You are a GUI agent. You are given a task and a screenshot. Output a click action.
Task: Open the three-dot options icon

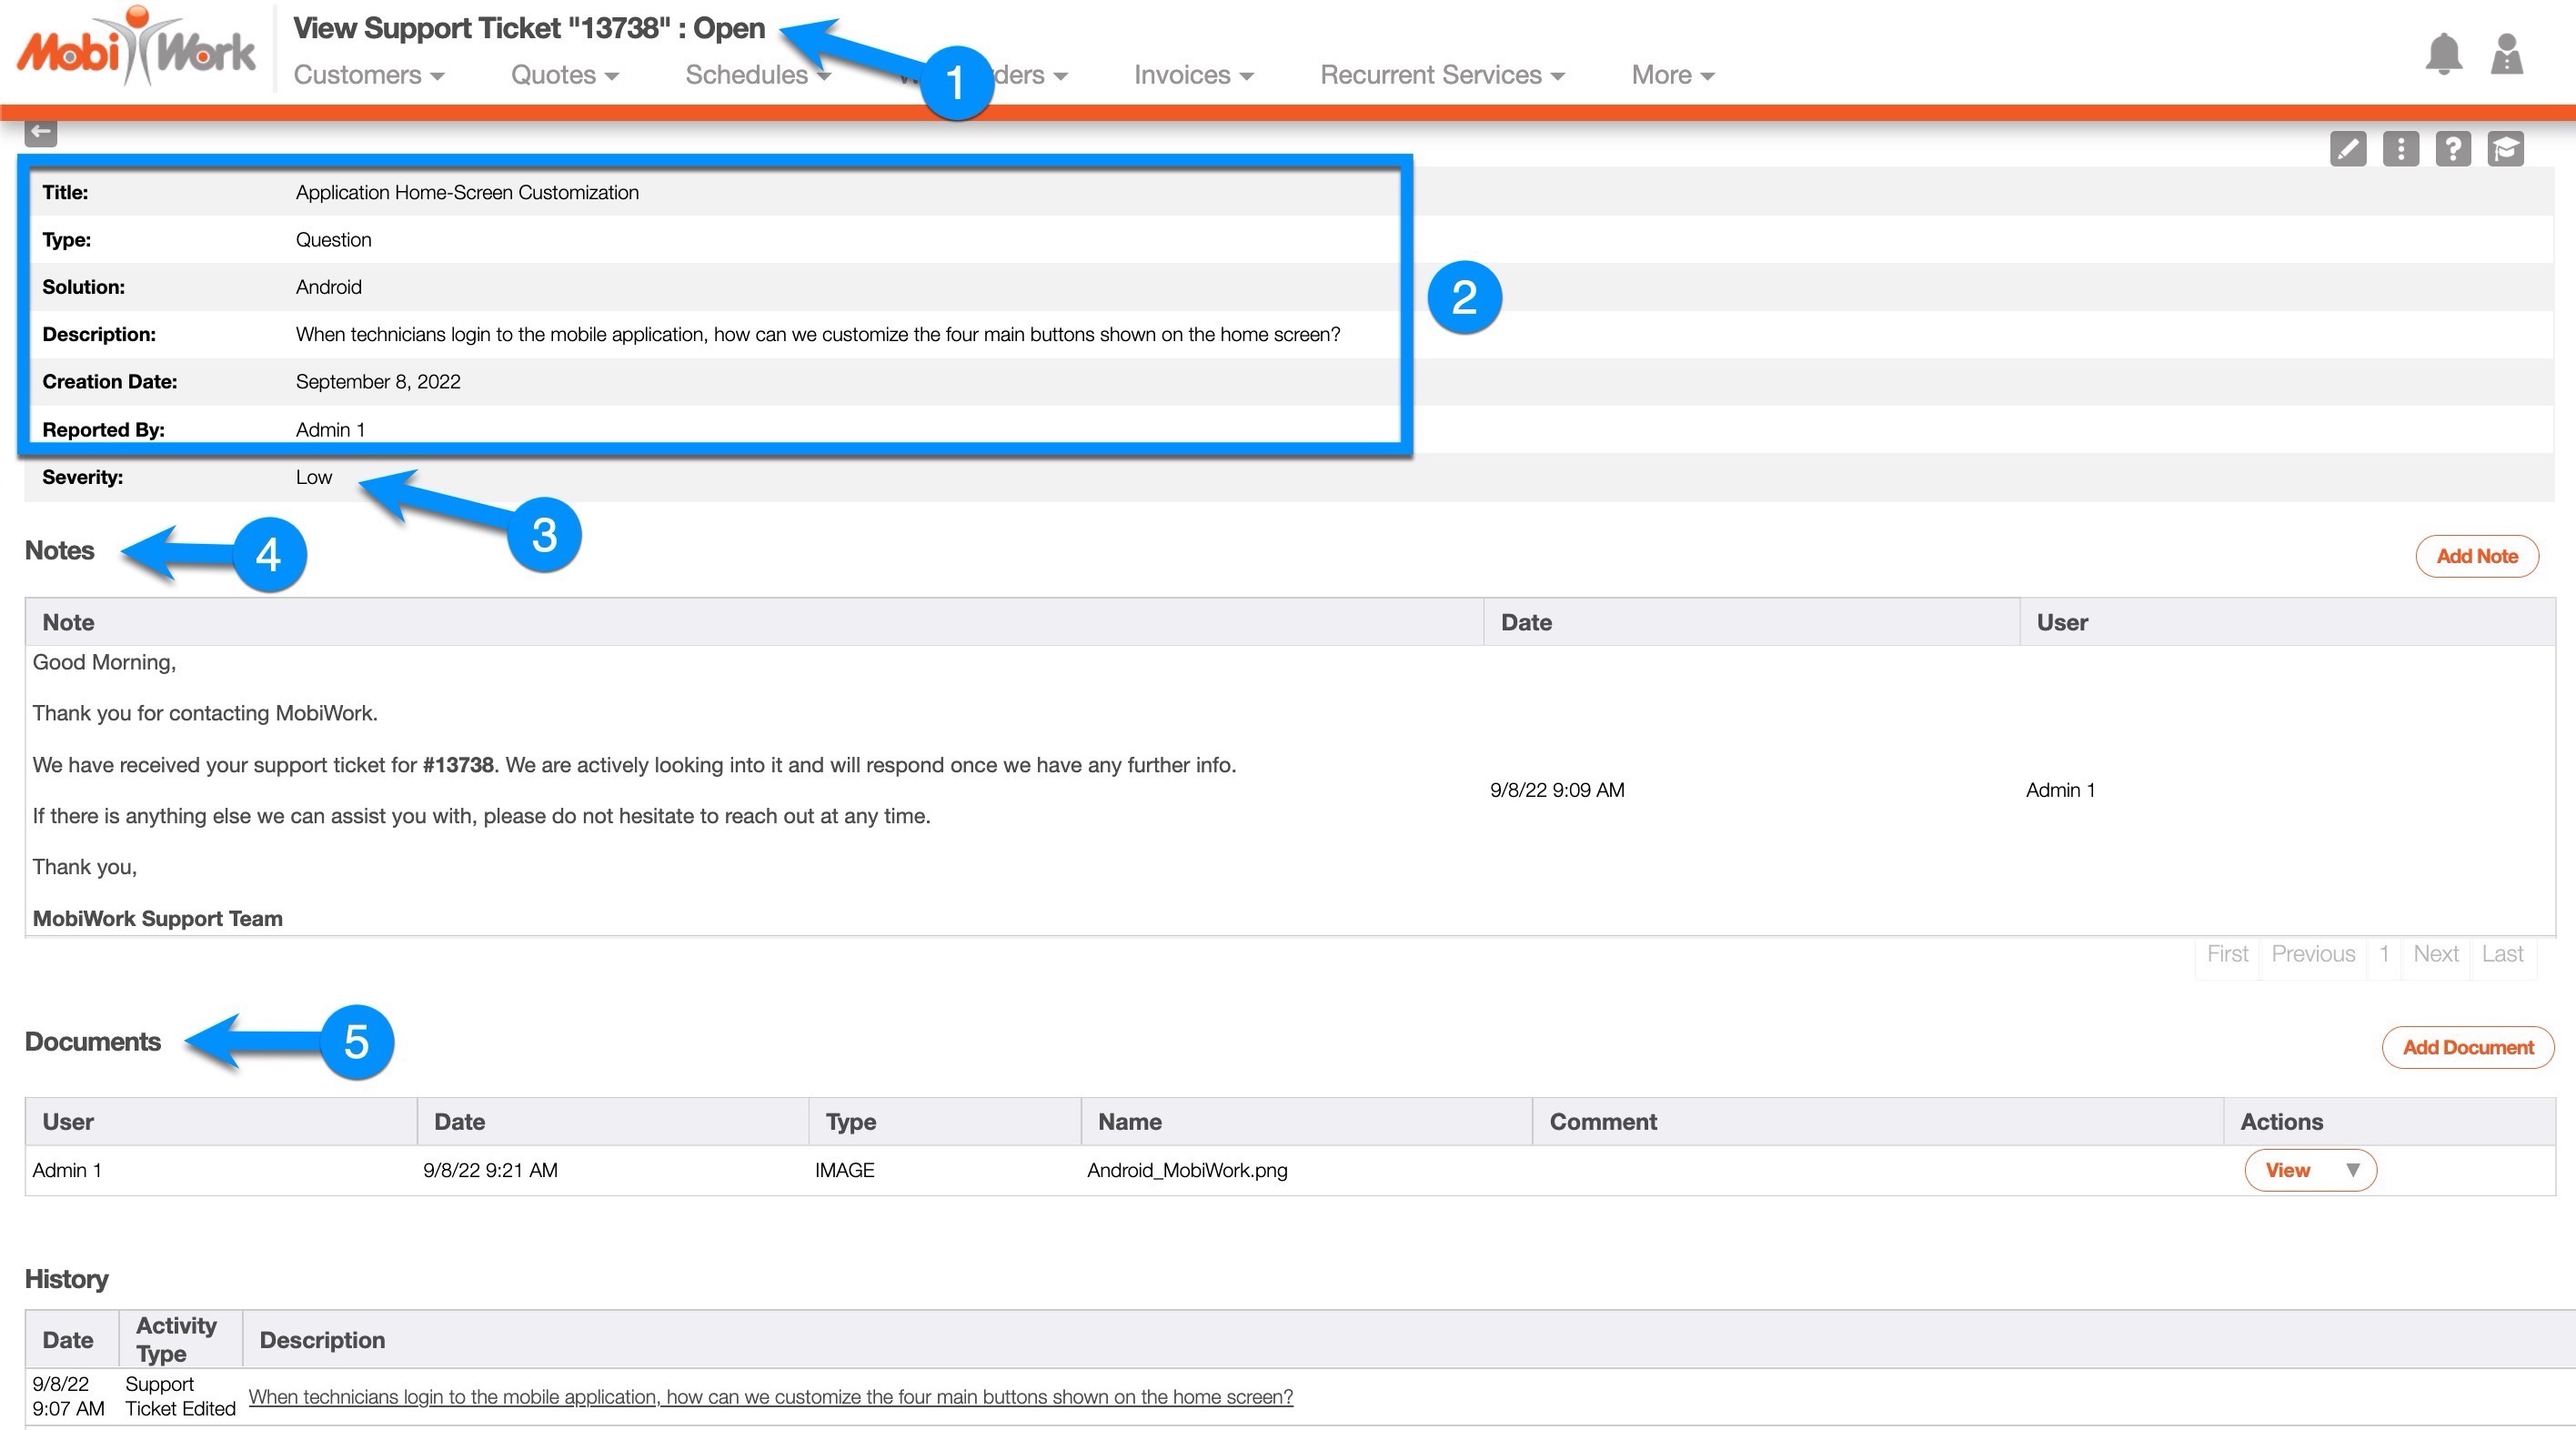pos(2400,149)
